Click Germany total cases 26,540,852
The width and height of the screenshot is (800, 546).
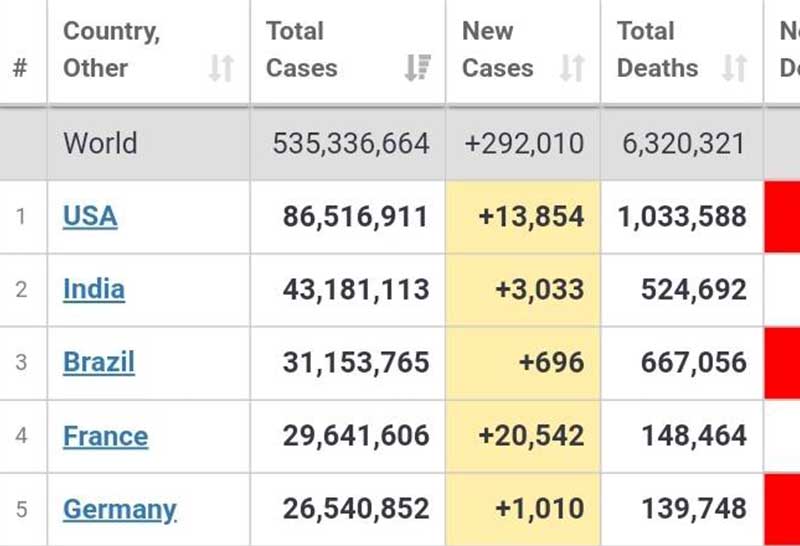(x=355, y=509)
